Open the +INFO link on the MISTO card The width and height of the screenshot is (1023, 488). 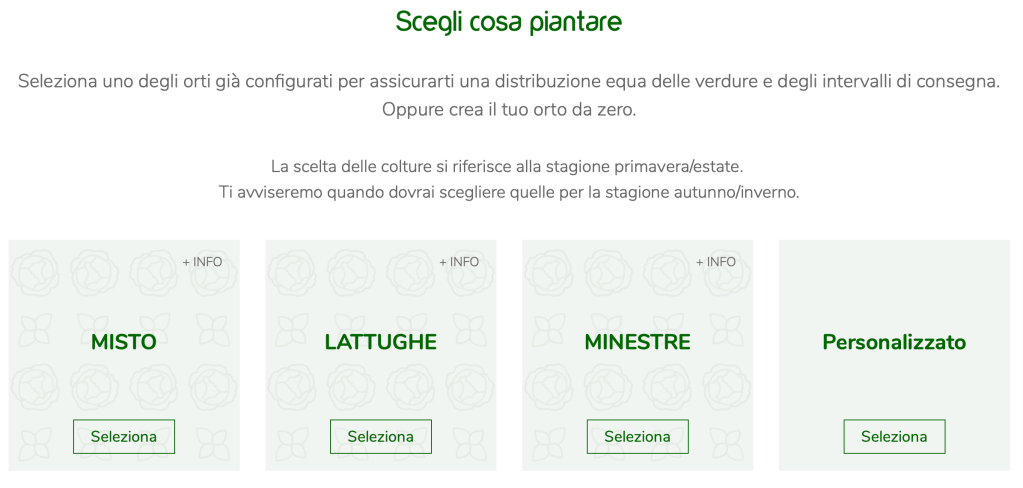(x=202, y=262)
